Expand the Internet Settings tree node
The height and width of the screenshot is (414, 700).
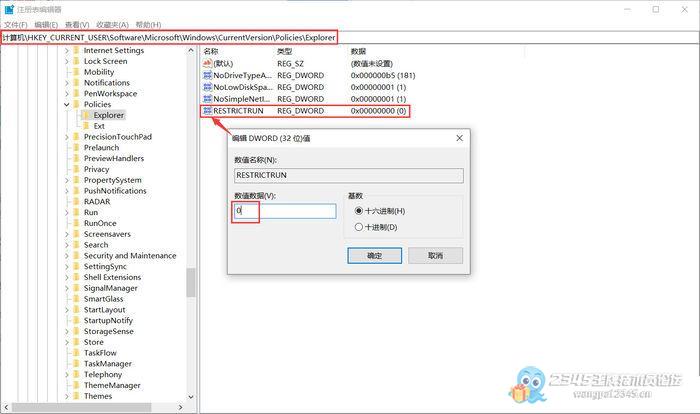67,50
